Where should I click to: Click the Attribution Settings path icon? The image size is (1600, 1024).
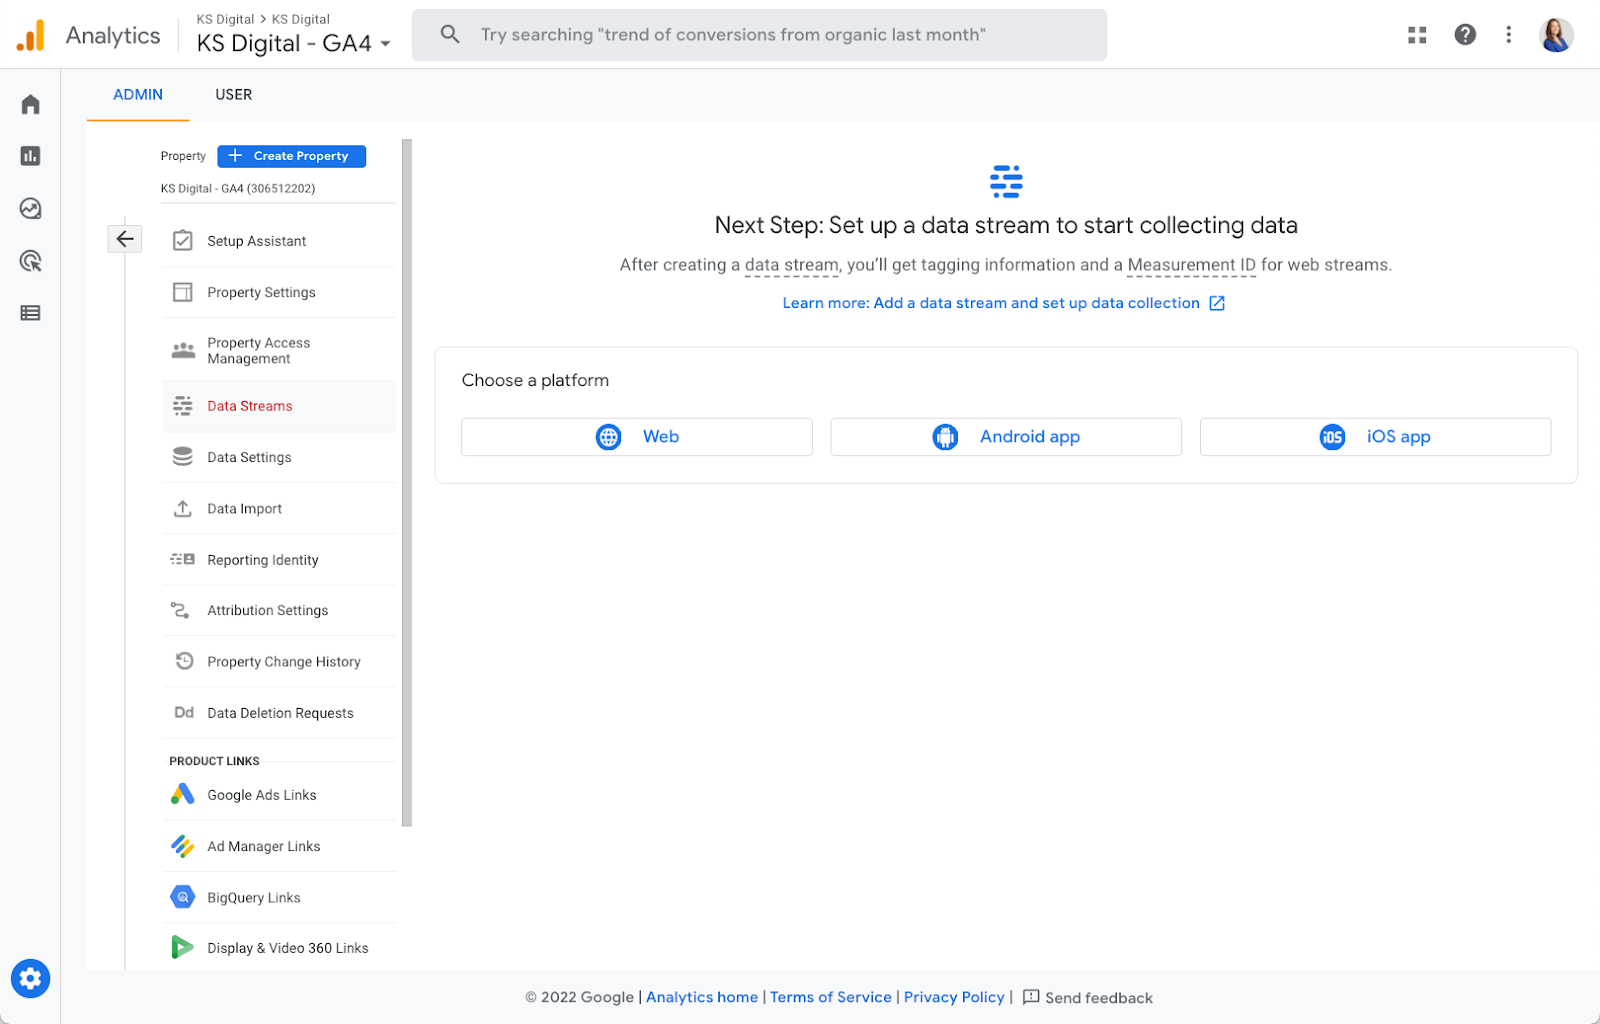[181, 610]
